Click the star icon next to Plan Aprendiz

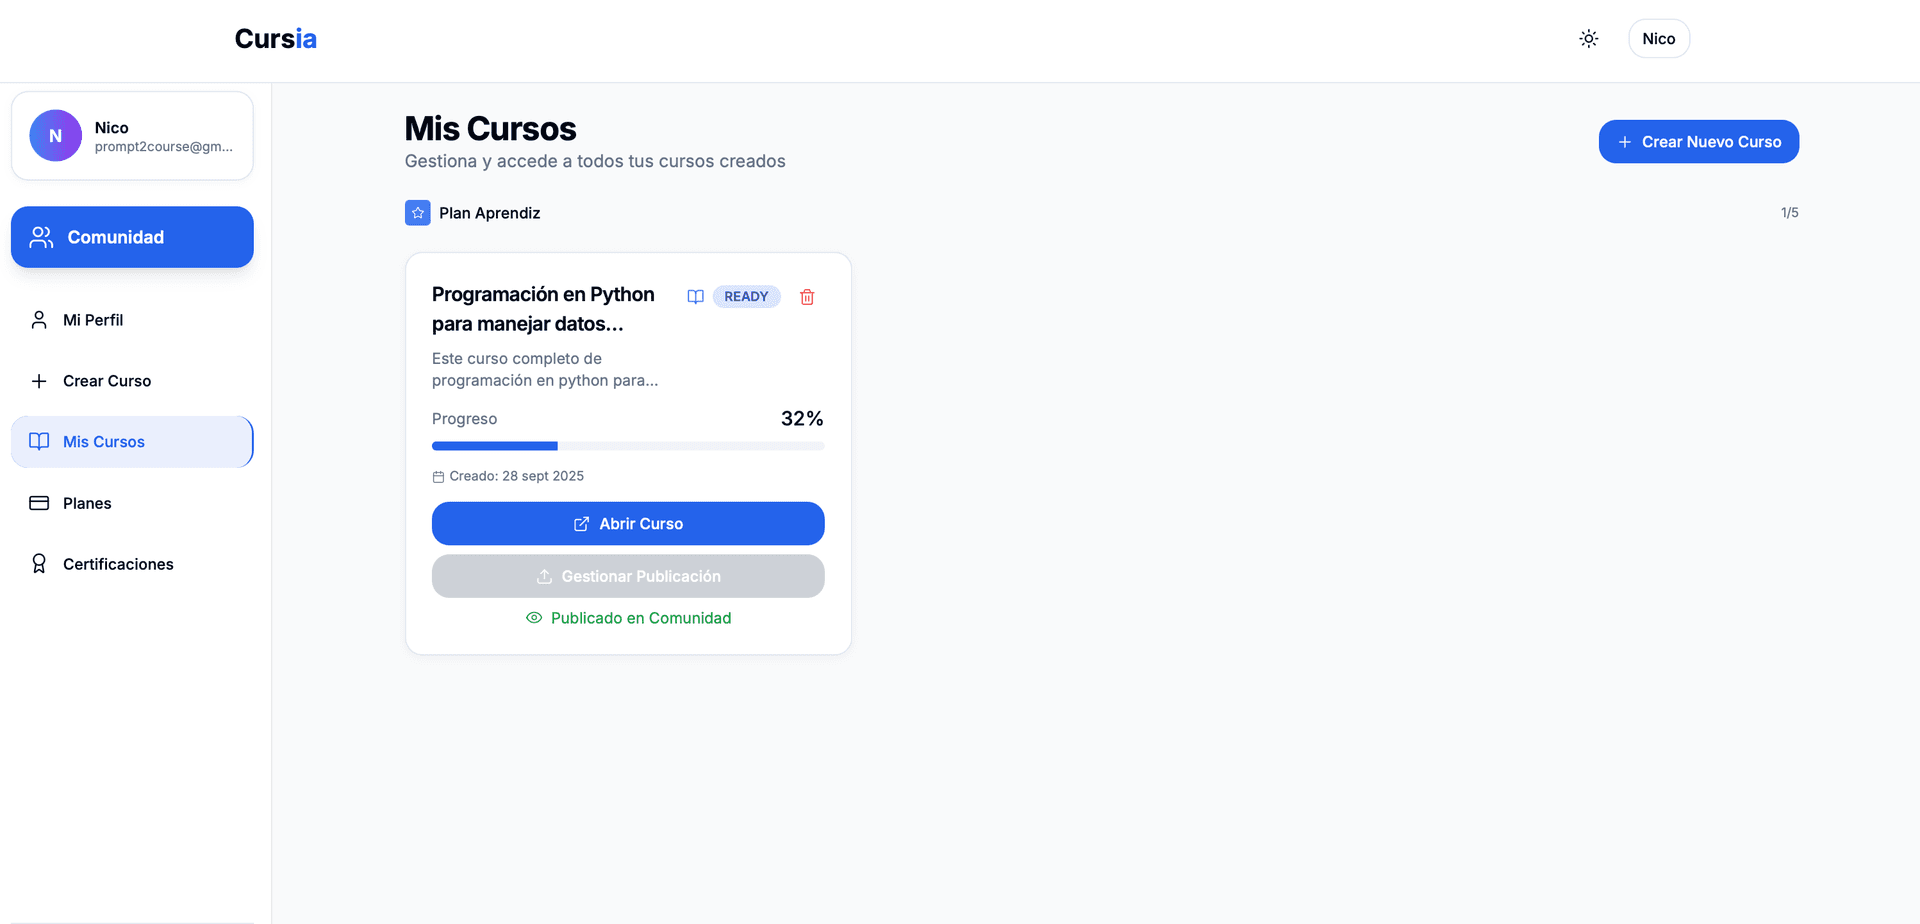pos(417,213)
